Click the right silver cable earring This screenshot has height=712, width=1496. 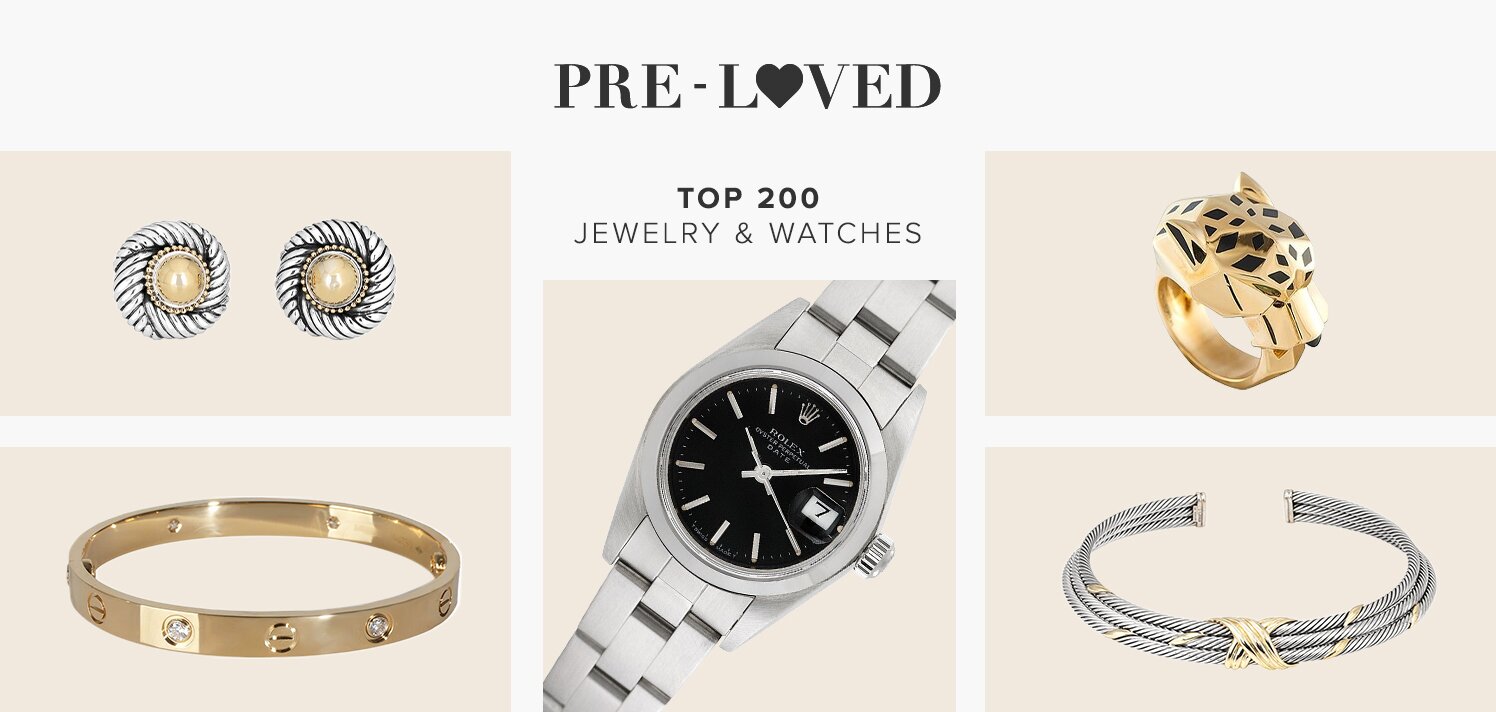pyautogui.click(x=335, y=279)
